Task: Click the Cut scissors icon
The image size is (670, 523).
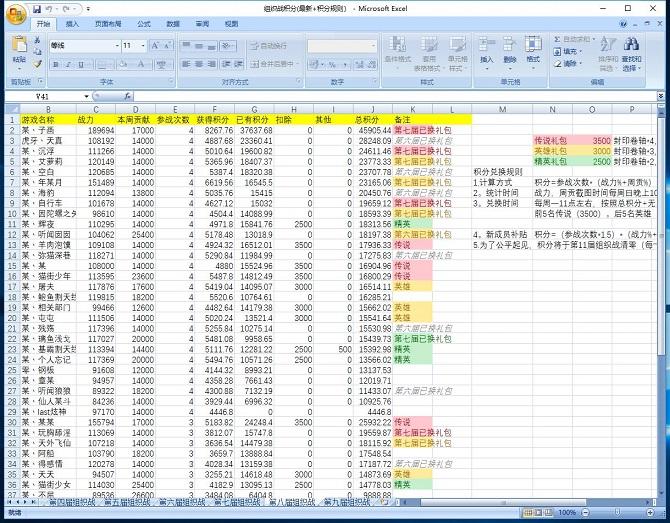Action: pos(39,42)
